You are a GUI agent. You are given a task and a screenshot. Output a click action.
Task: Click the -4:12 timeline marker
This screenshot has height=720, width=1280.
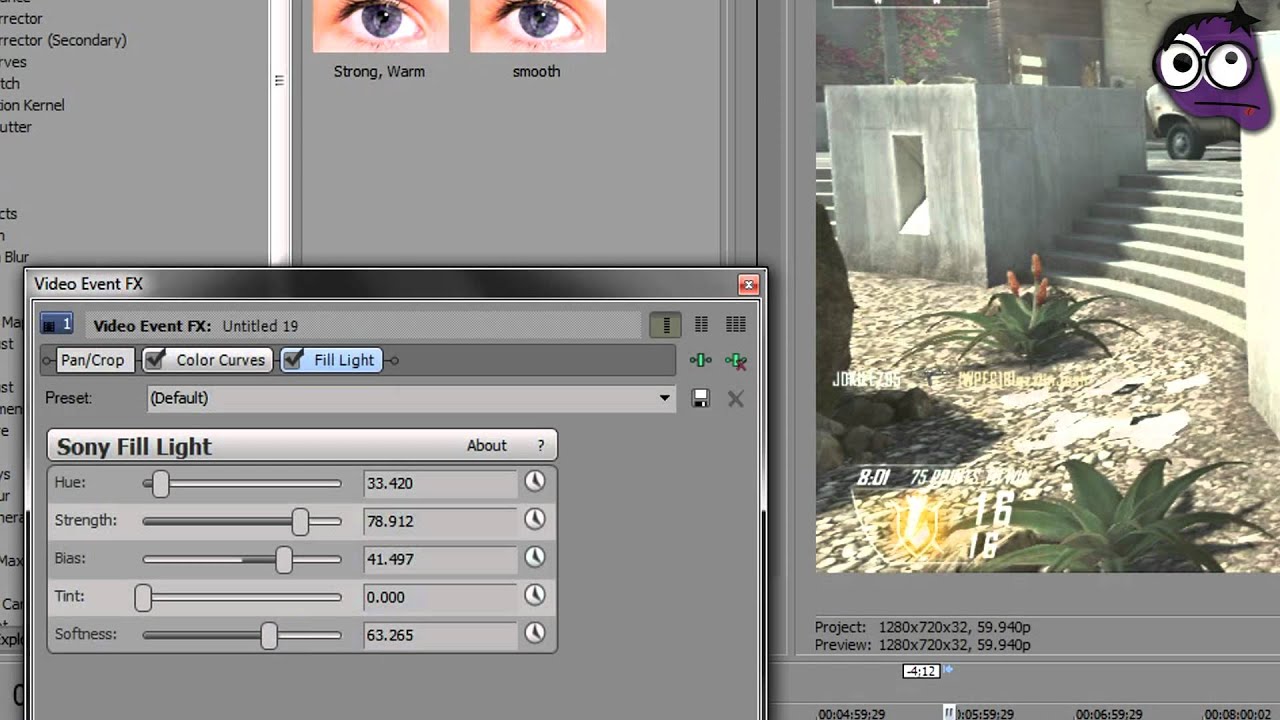click(x=921, y=671)
